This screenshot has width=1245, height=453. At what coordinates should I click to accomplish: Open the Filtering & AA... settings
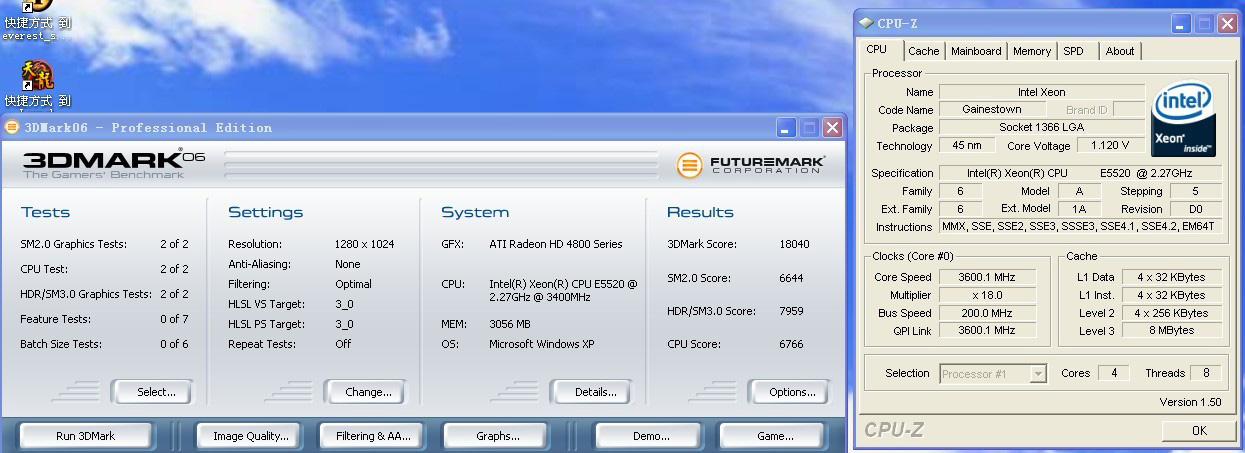coord(373,436)
